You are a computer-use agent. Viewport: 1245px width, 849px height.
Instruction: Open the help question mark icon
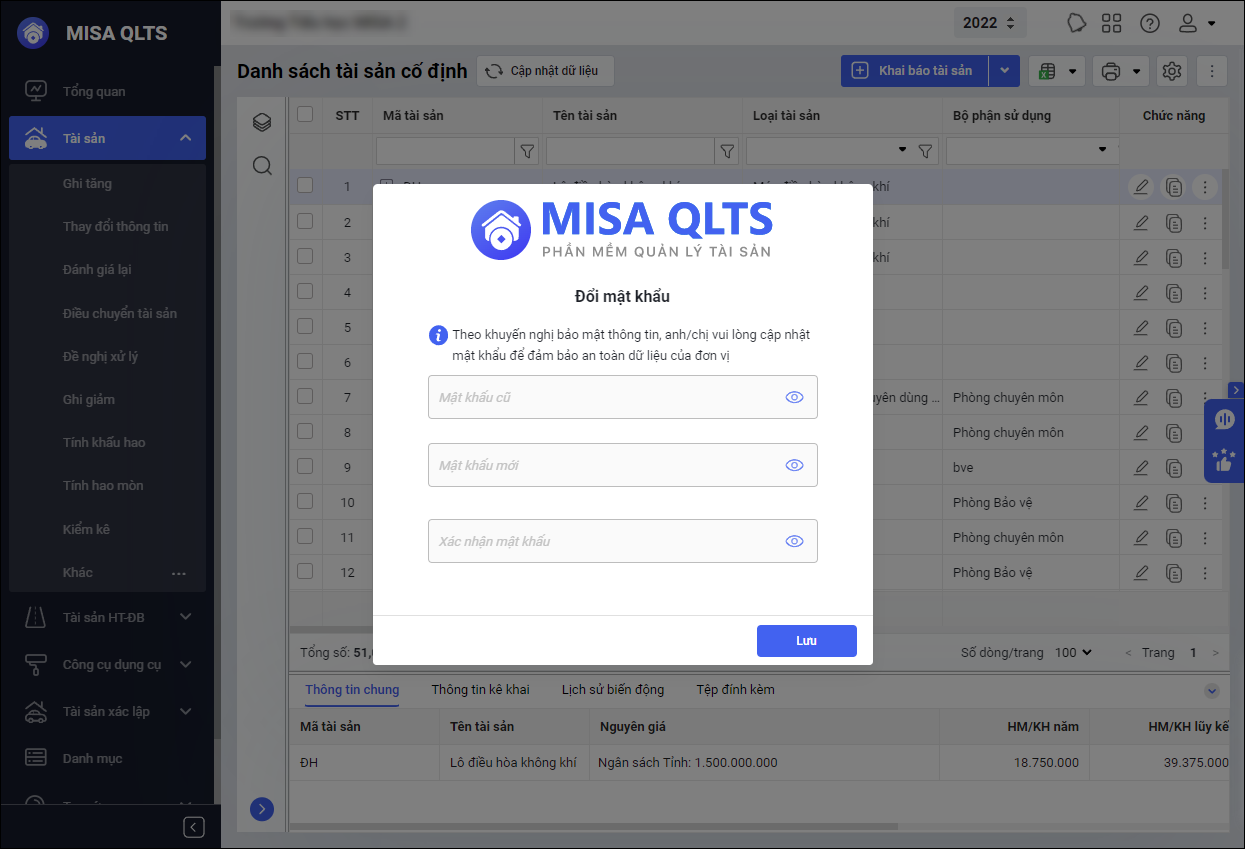click(1149, 22)
